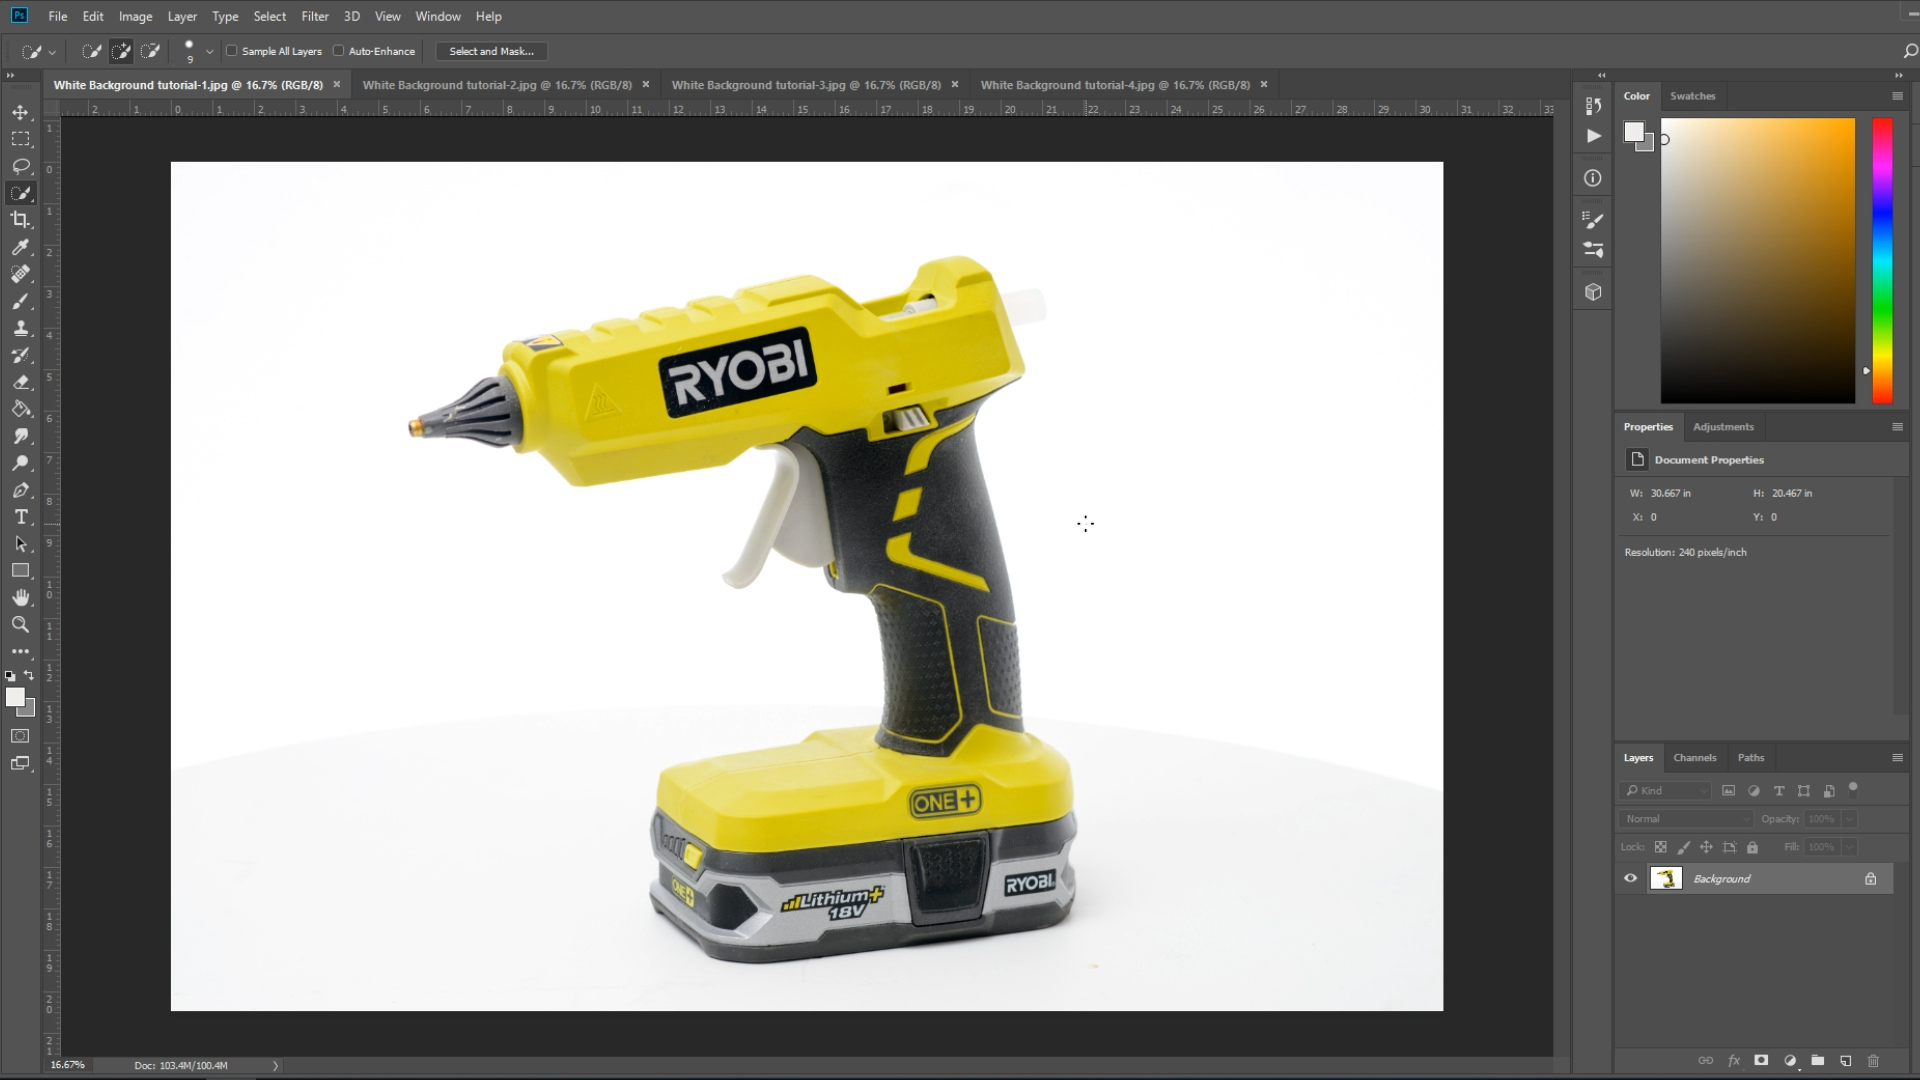Switch to the Paths tab
The height and width of the screenshot is (1080, 1920).
click(x=1750, y=758)
